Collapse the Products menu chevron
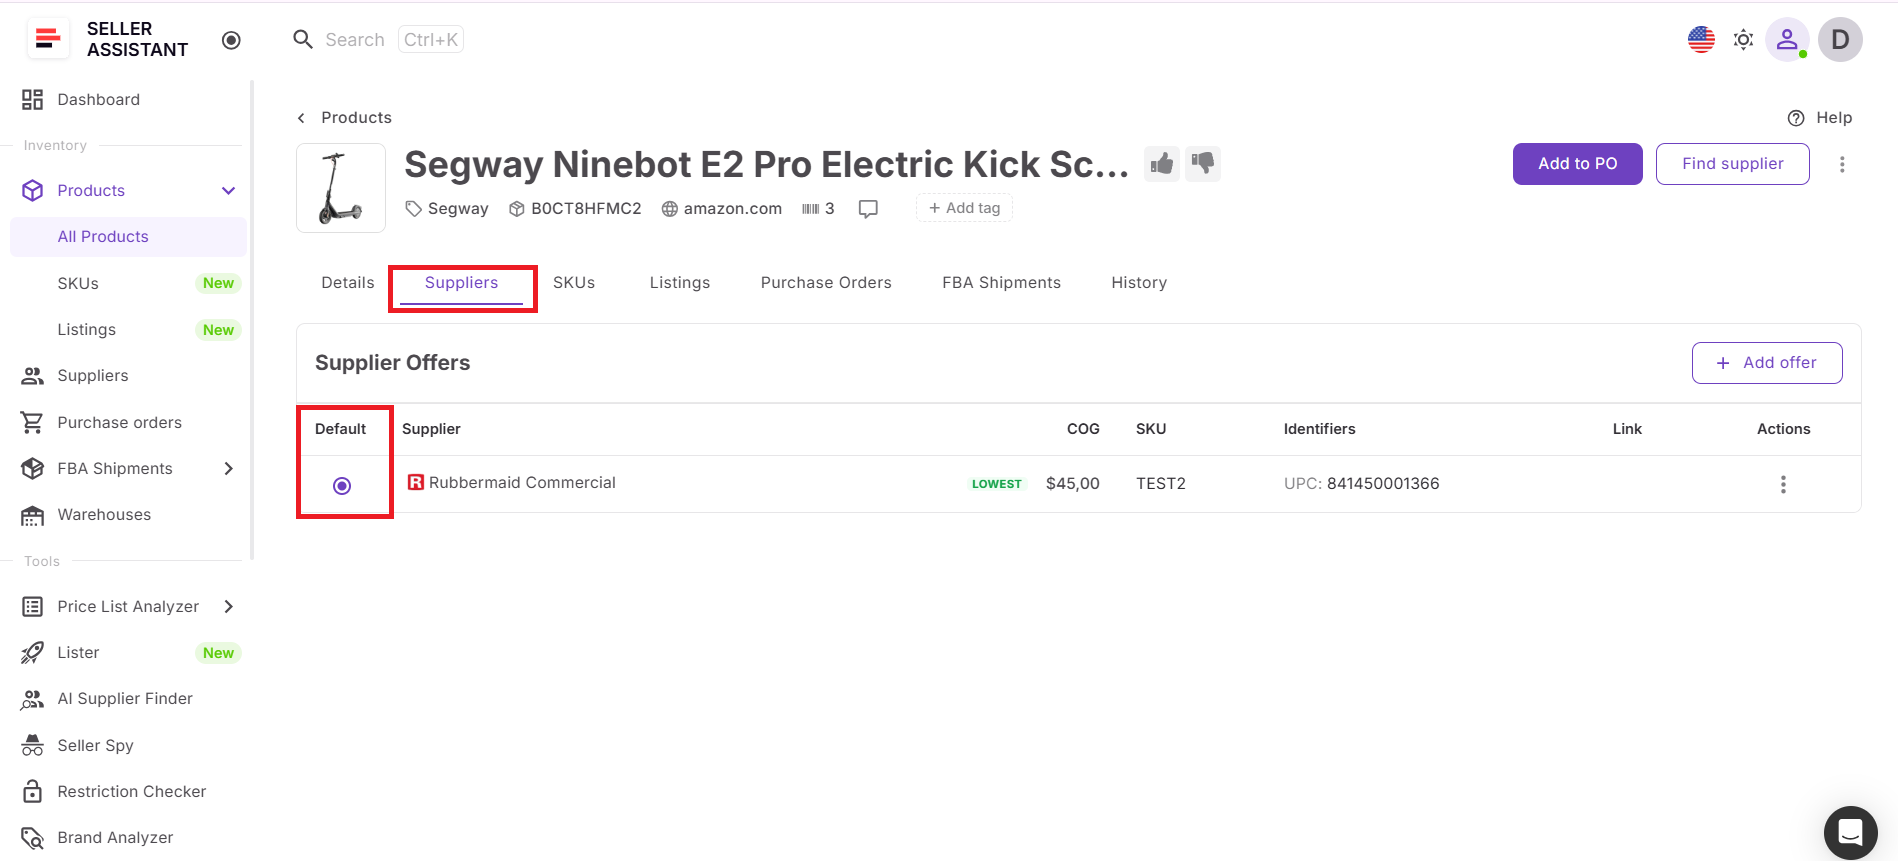This screenshot has width=1898, height=861. [229, 191]
